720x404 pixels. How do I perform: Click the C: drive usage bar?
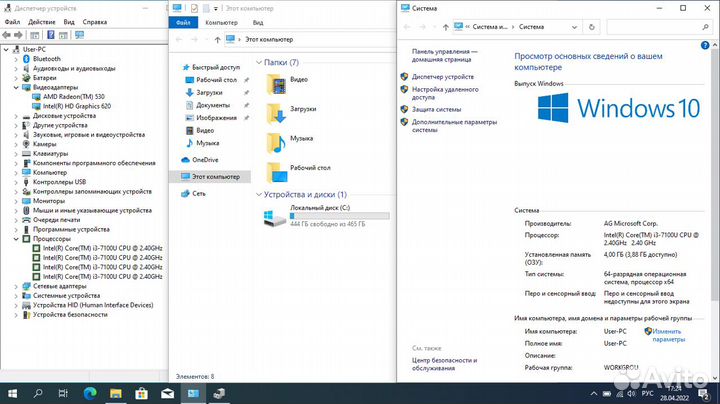tap(340, 216)
